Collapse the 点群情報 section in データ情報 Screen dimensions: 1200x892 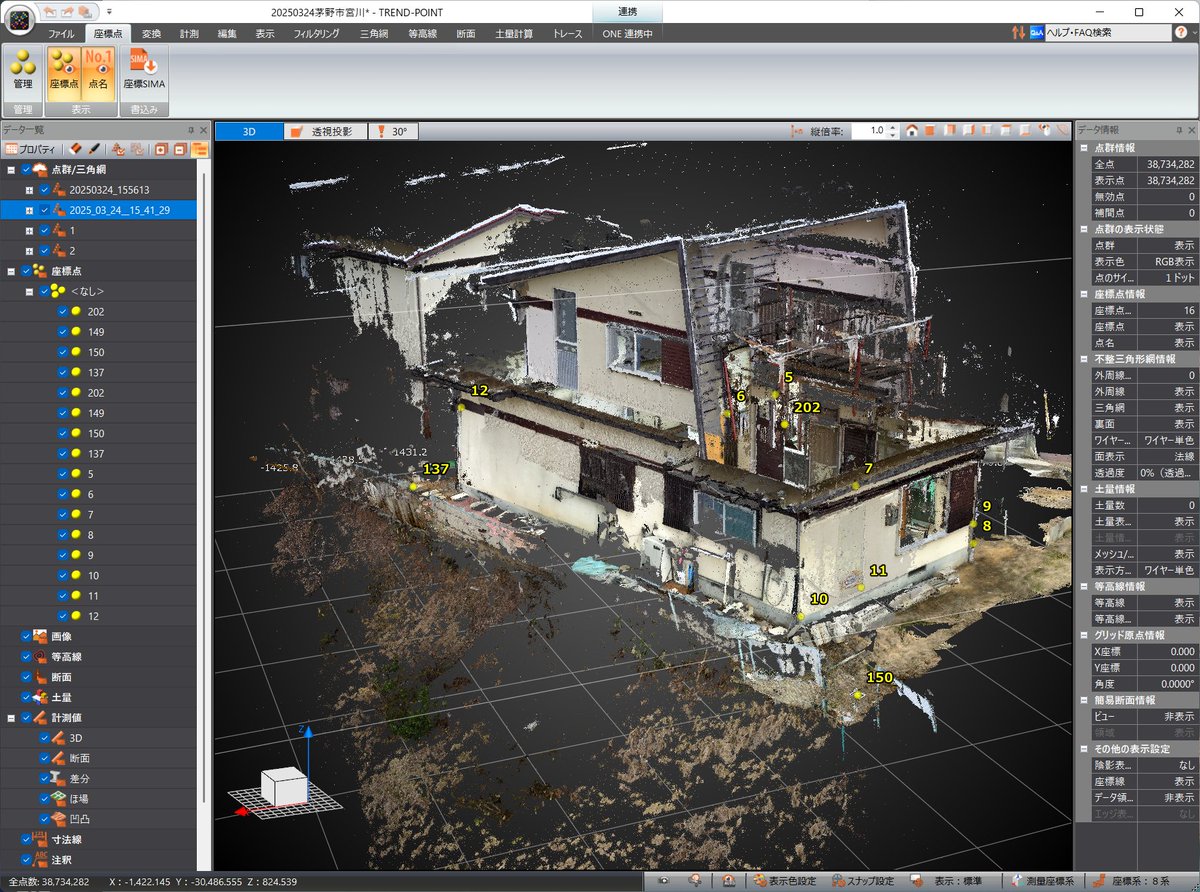(1083, 148)
